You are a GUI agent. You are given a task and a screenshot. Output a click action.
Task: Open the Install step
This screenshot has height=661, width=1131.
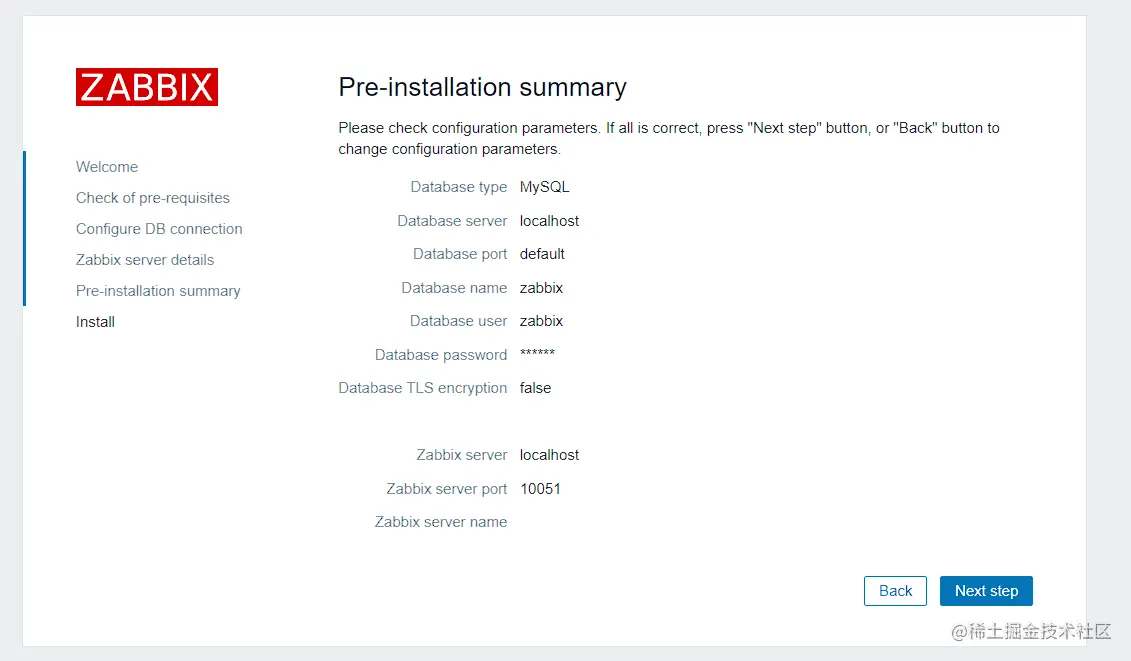point(95,321)
